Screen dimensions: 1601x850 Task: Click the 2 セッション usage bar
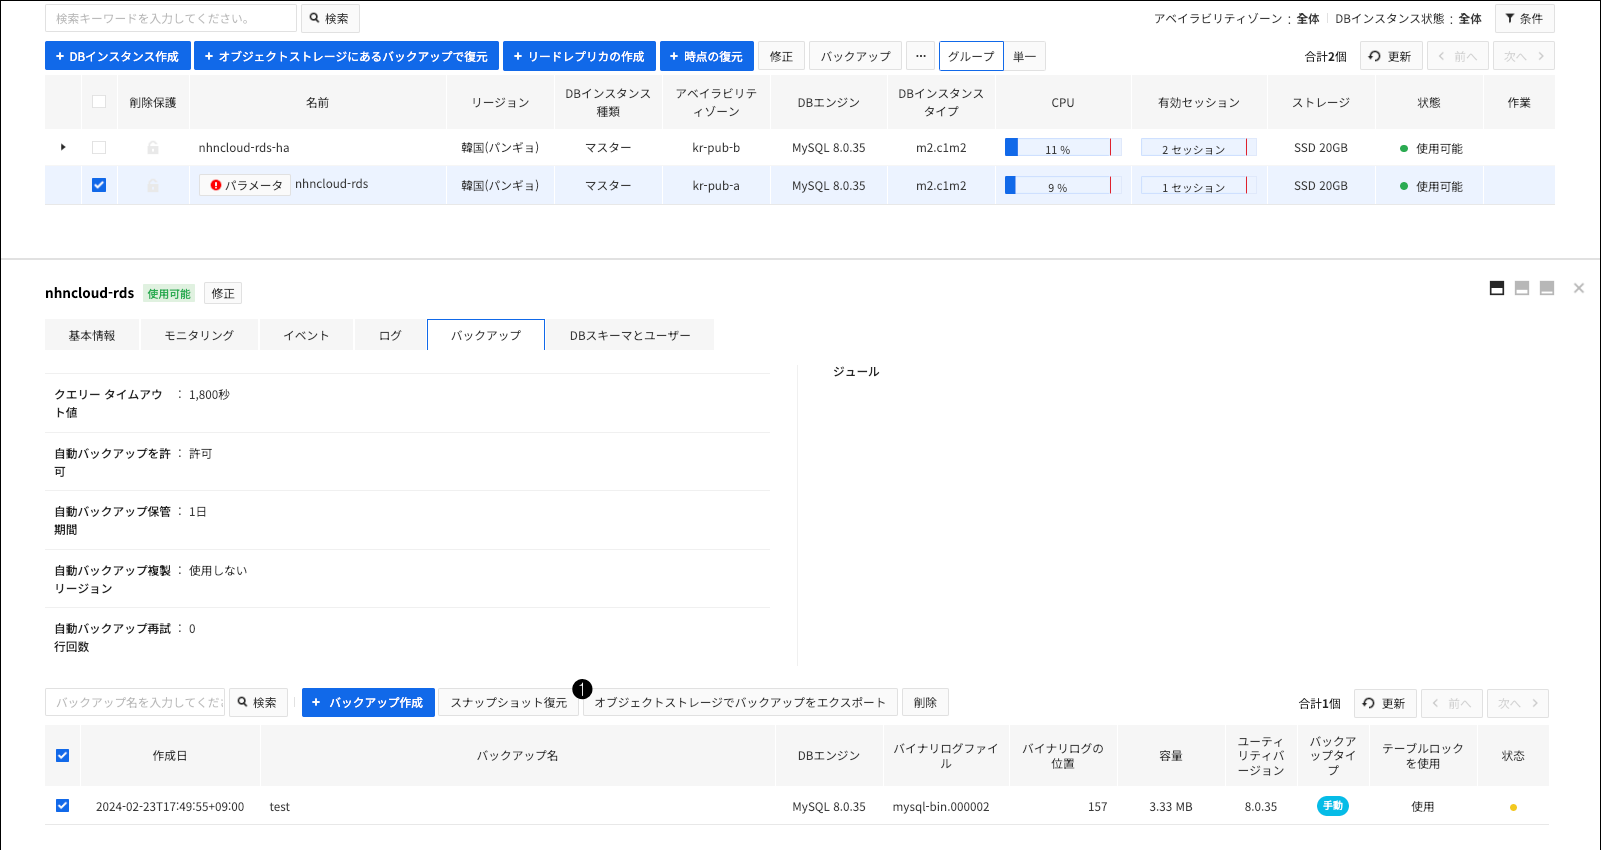(1198, 148)
